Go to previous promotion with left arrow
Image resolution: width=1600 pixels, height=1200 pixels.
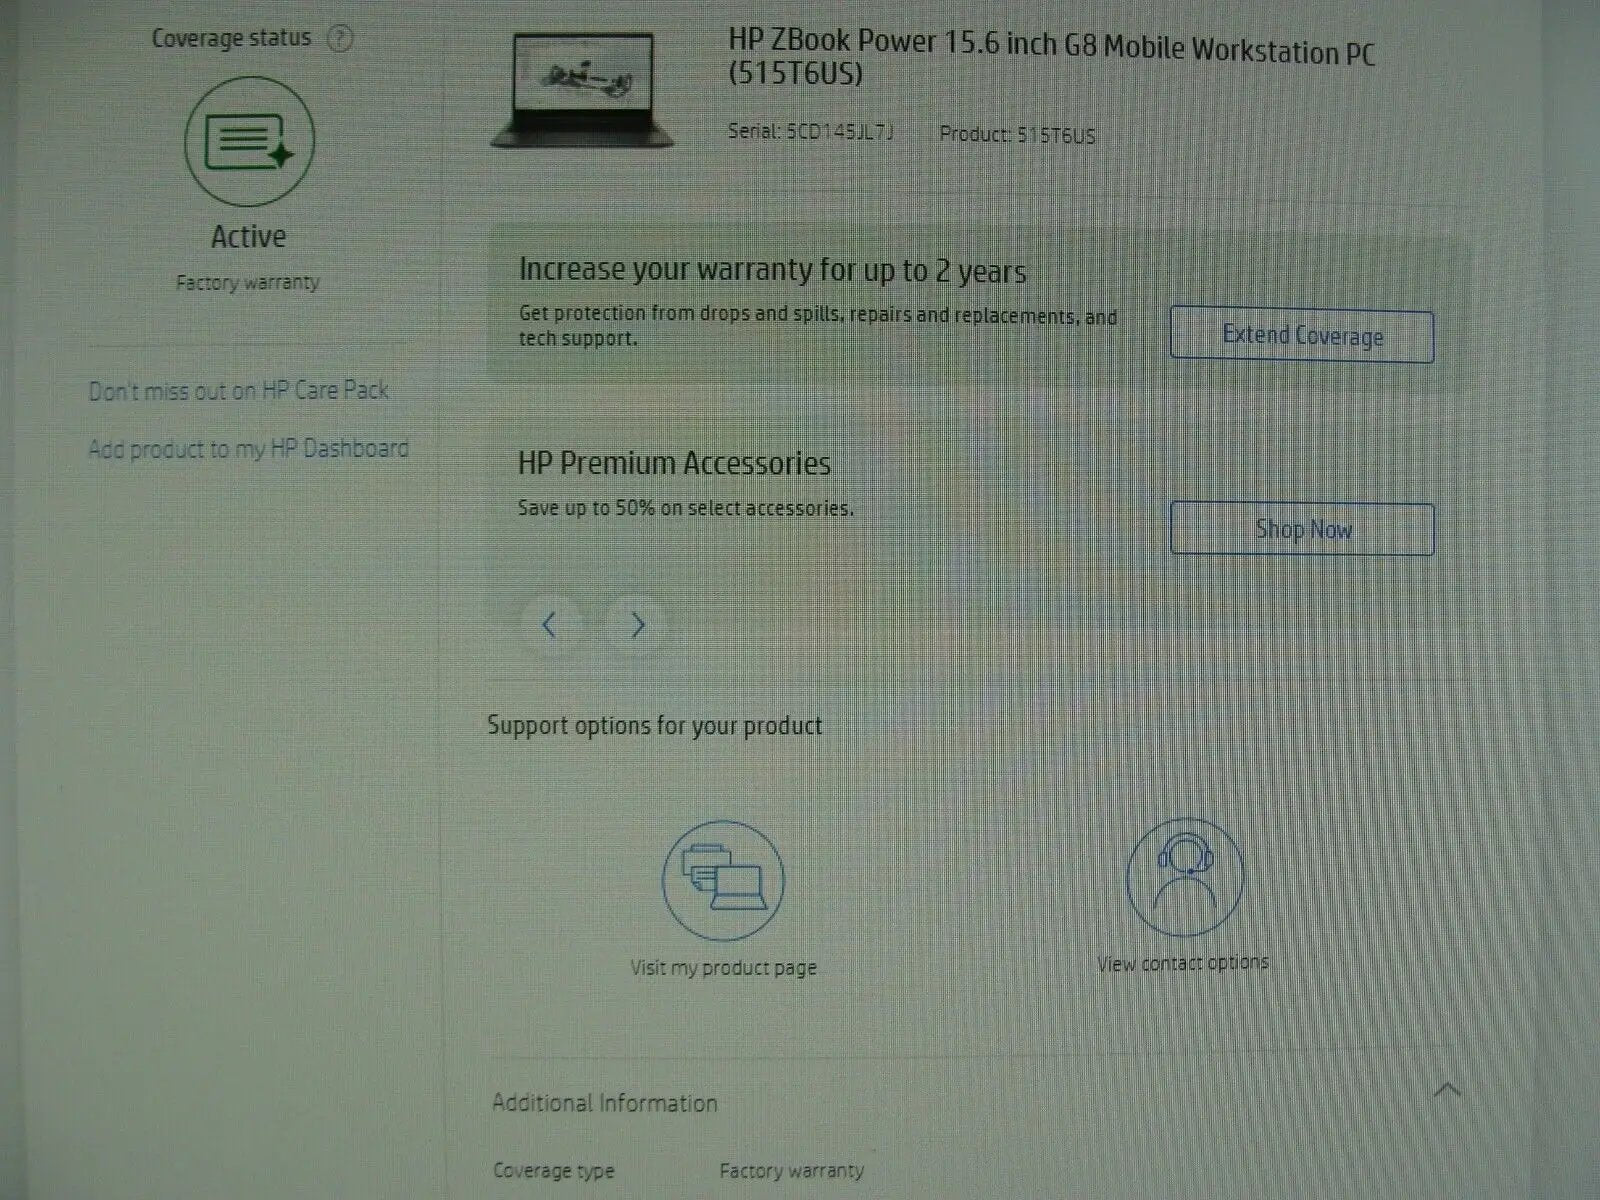(x=549, y=625)
